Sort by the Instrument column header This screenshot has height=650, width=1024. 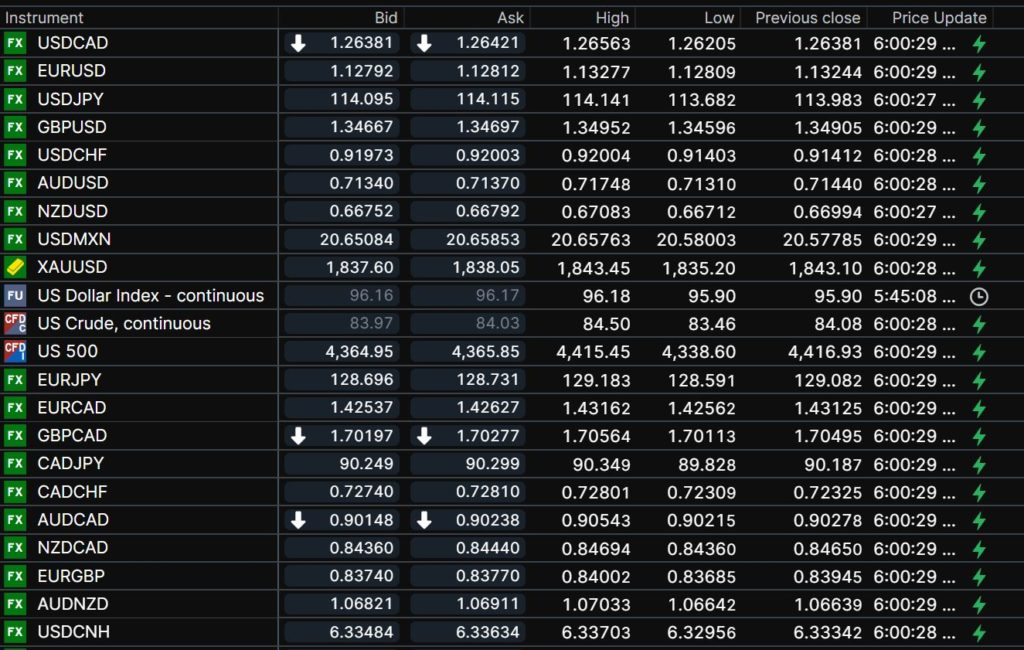pyautogui.click(x=45, y=17)
